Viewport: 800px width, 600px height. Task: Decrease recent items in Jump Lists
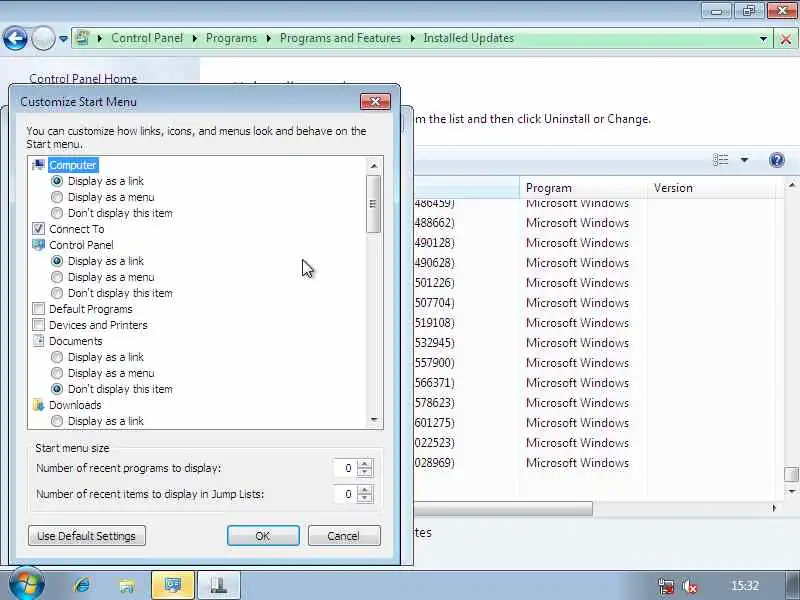pyautogui.click(x=365, y=498)
